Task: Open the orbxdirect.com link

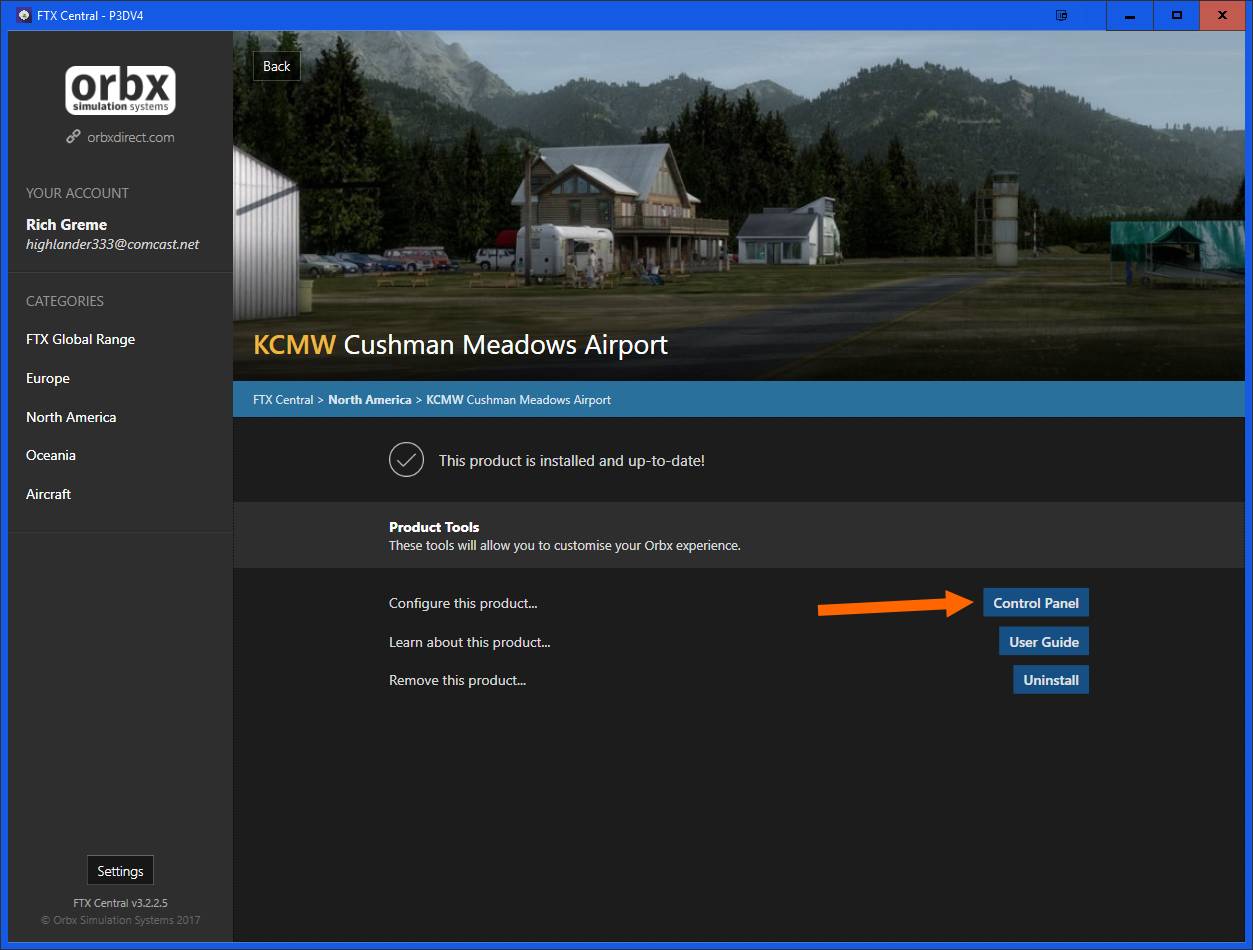Action: 131,137
